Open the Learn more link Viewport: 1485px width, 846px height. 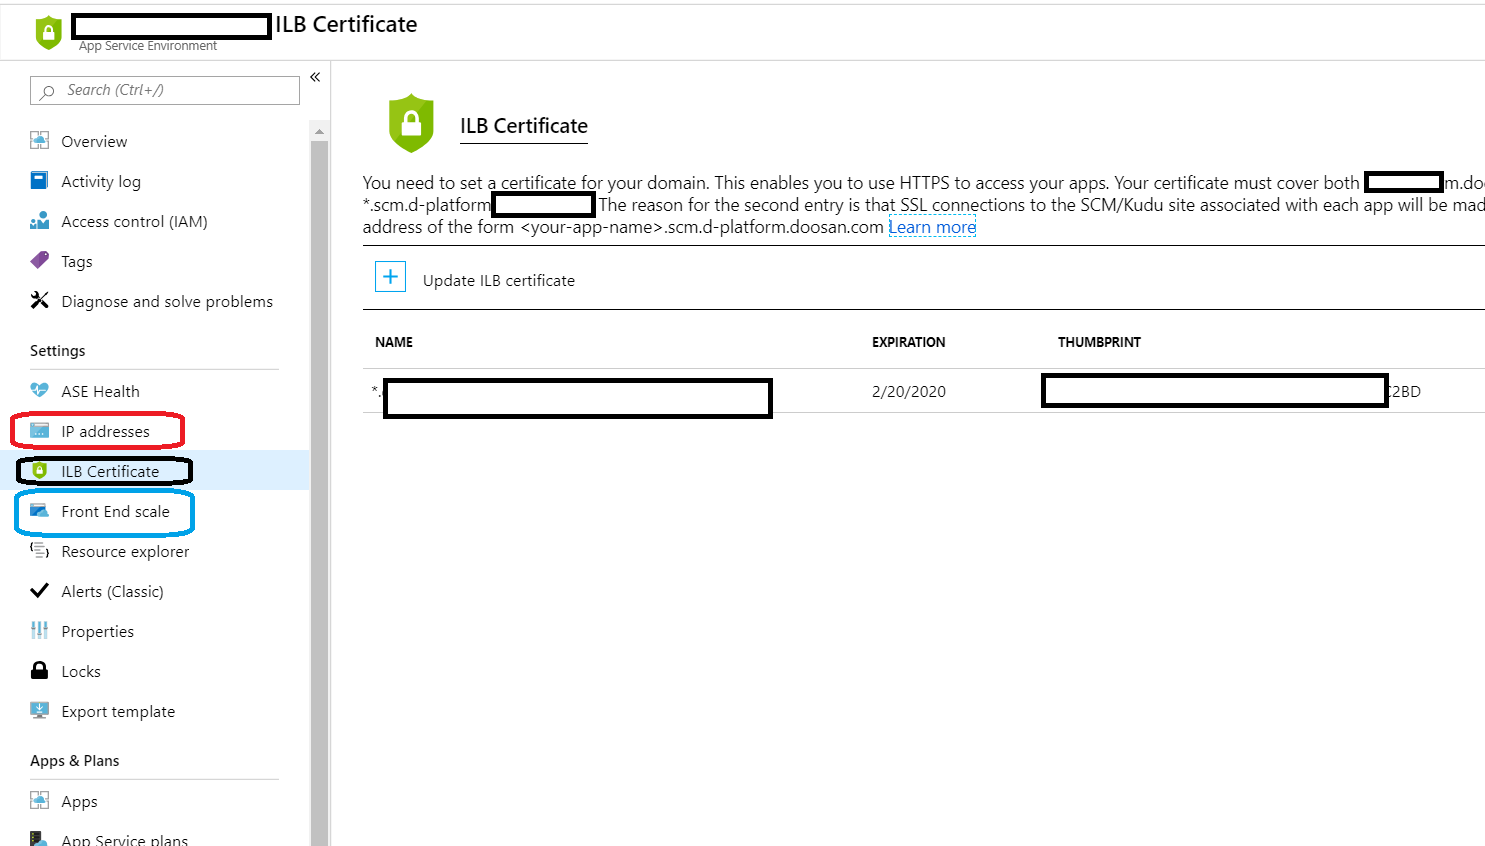click(932, 227)
